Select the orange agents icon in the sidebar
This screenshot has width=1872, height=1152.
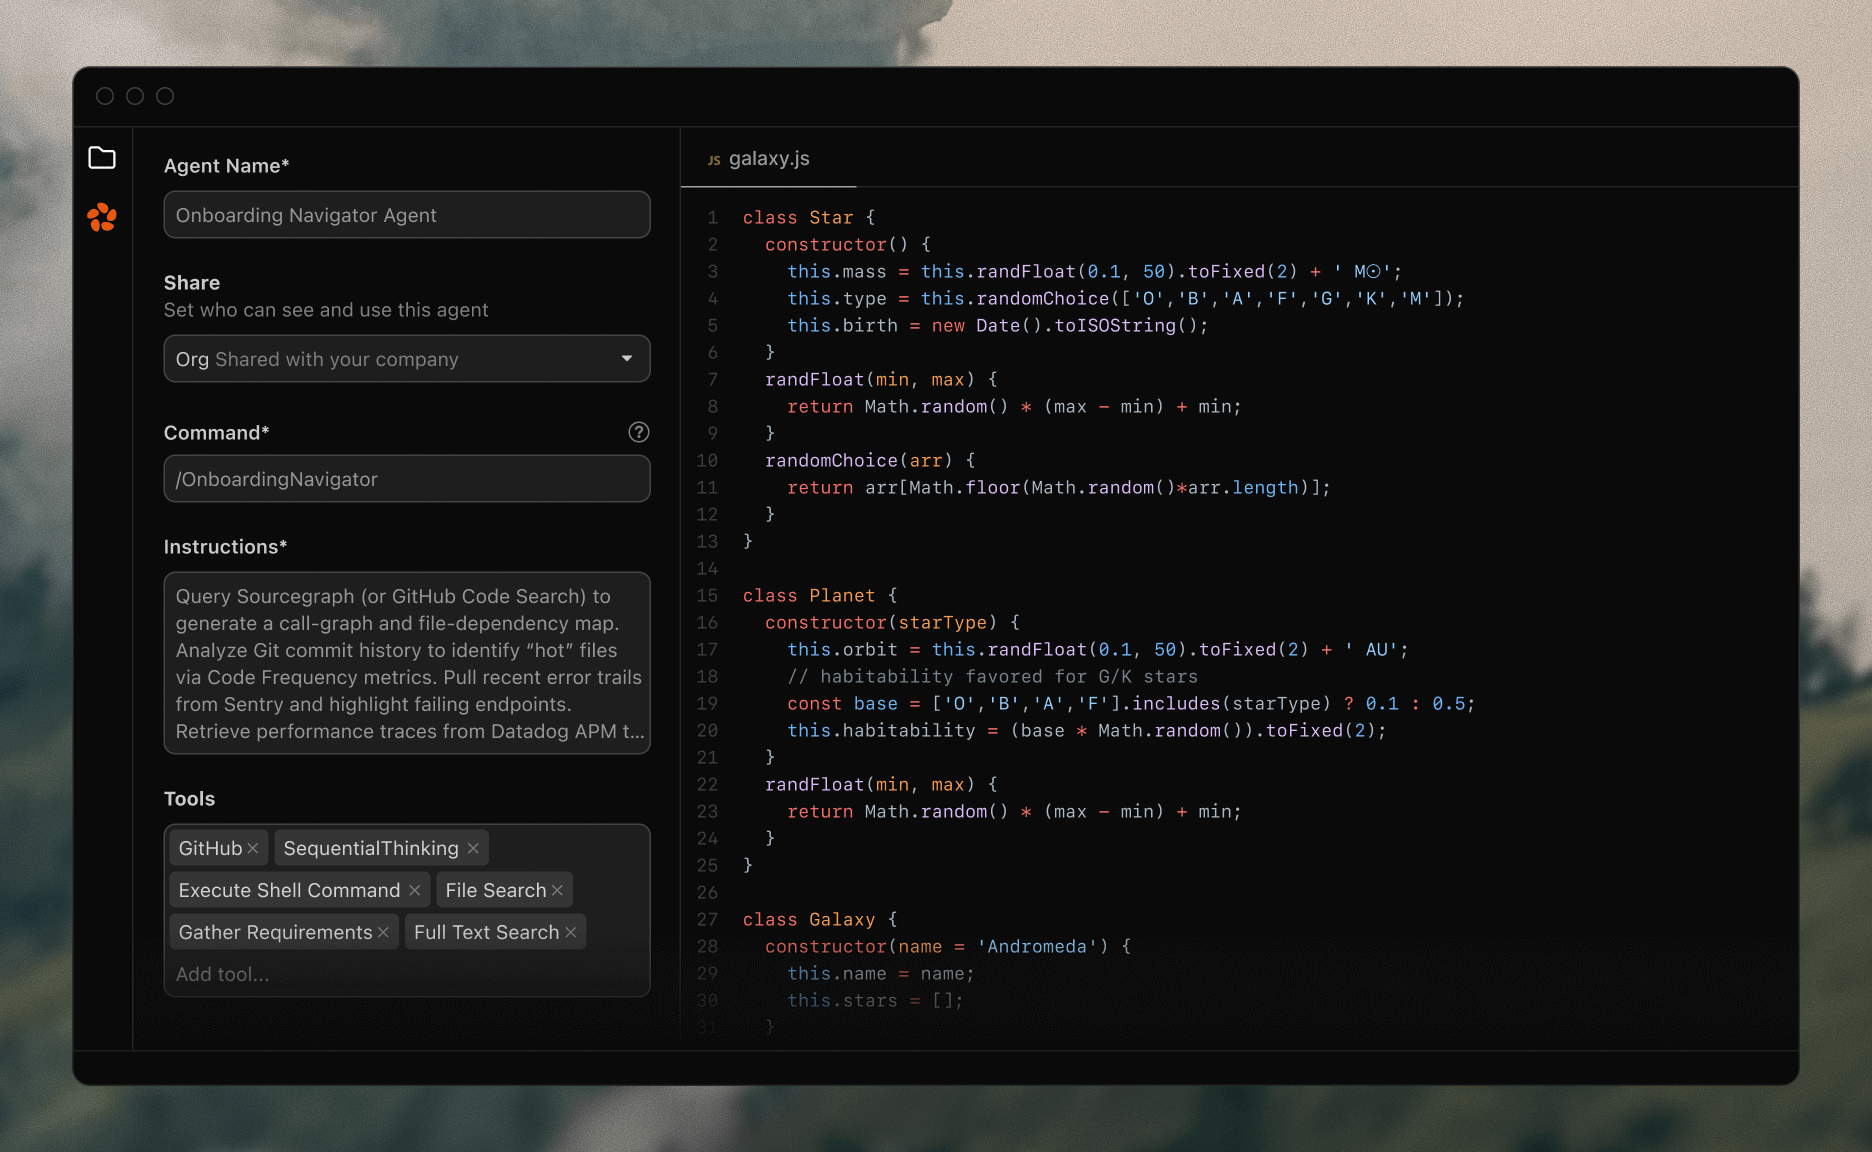click(102, 218)
